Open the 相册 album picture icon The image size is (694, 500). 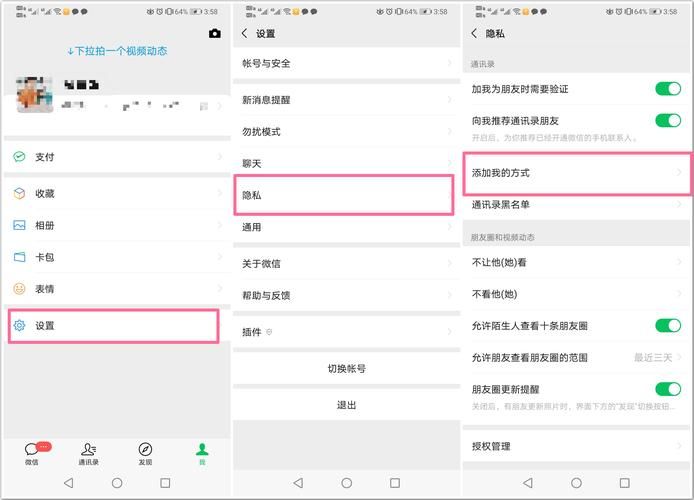19,225
